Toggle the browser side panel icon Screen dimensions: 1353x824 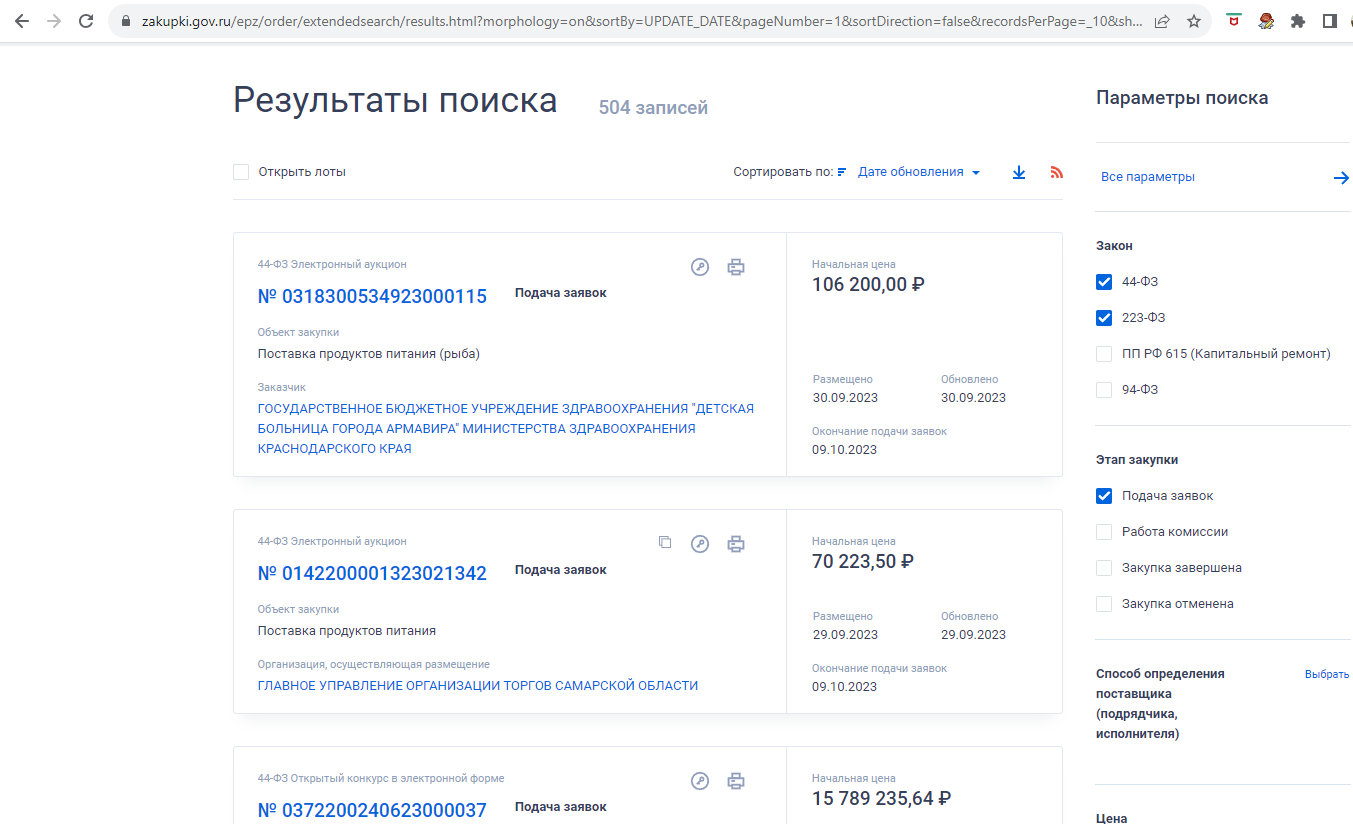(1330, 21)
